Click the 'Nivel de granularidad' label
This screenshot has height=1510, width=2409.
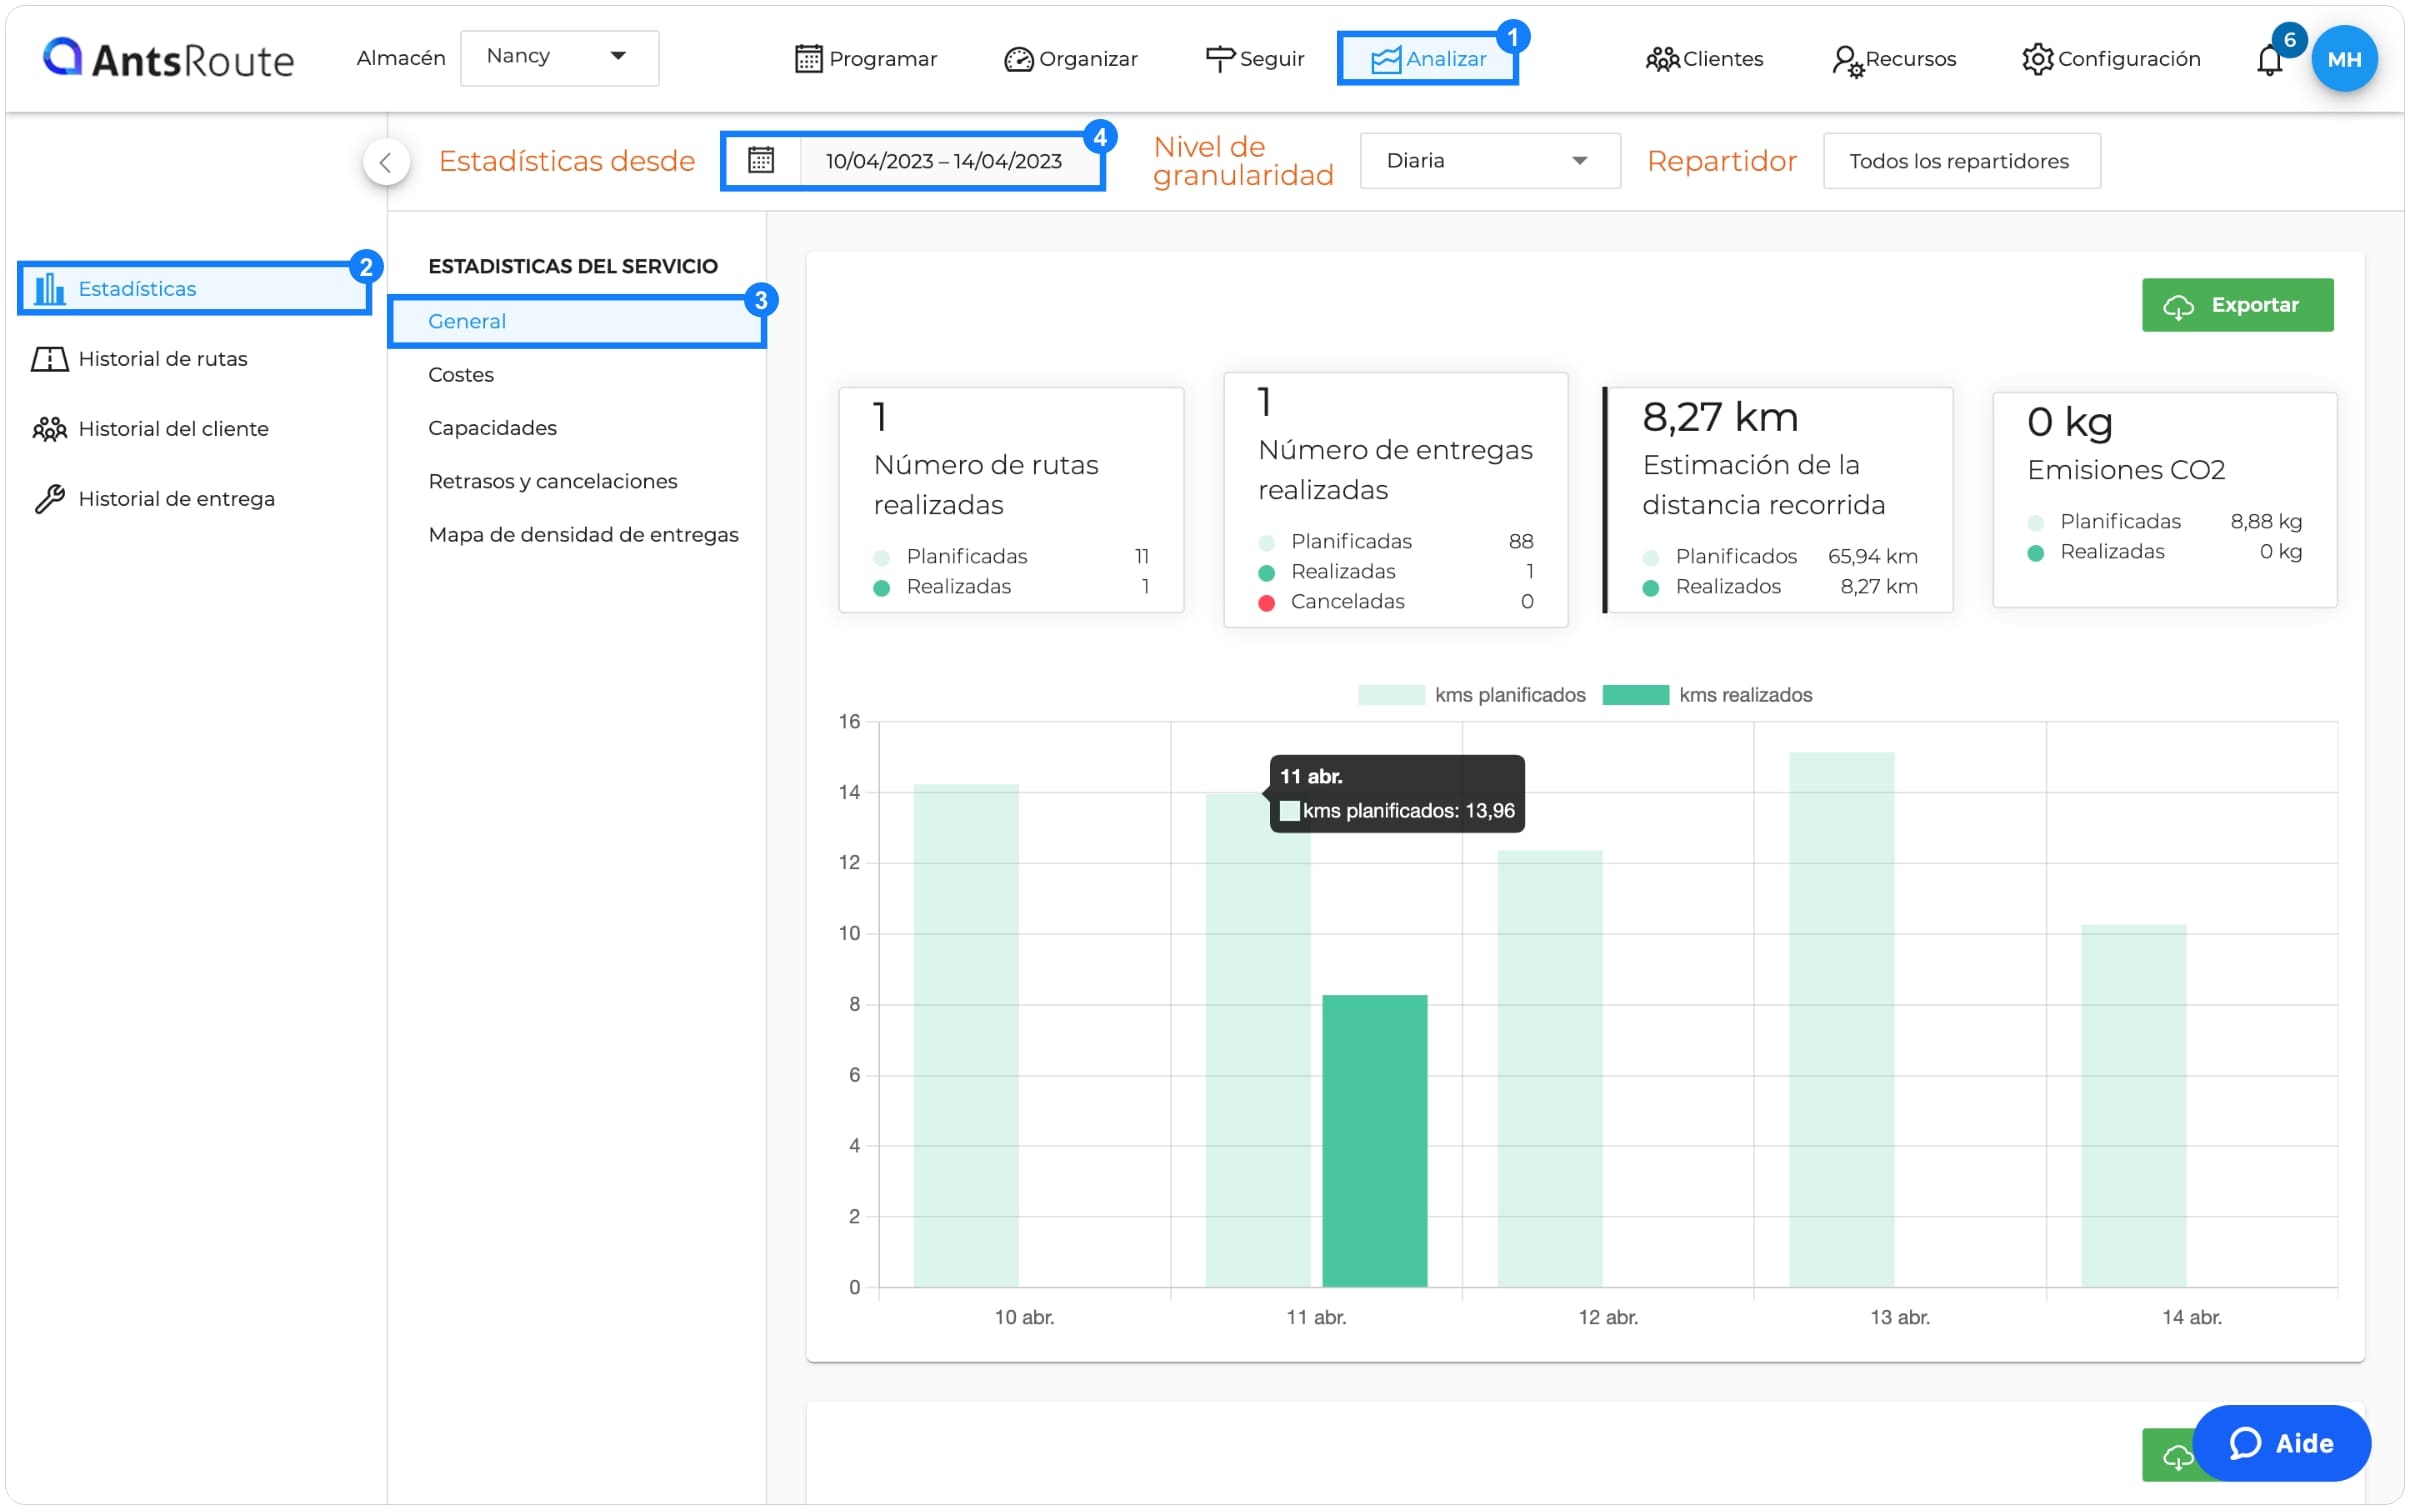(1243, 161)
